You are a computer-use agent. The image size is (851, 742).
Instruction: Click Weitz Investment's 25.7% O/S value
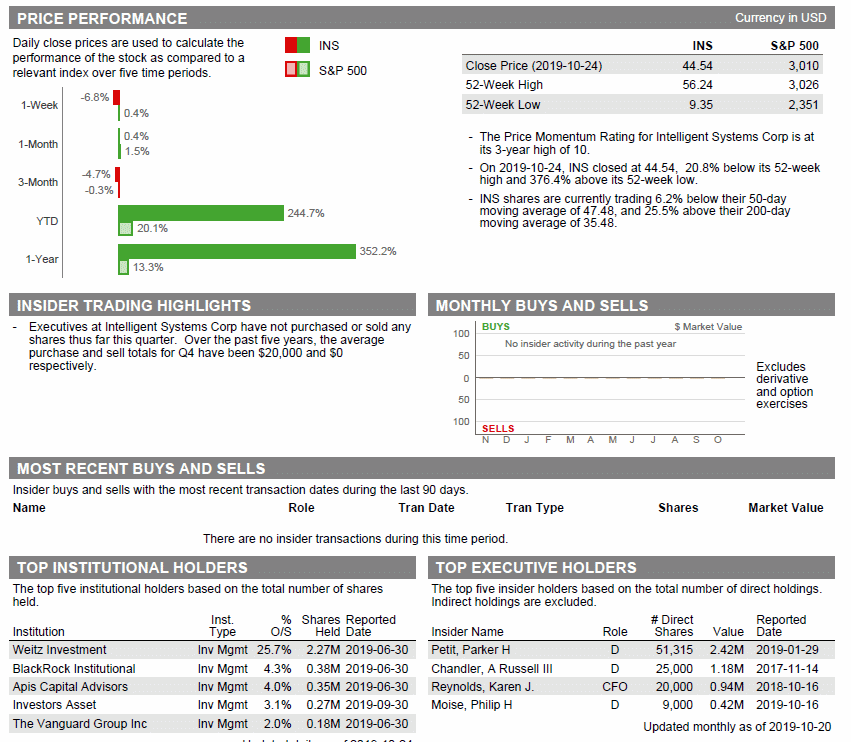tap(274, 650)
